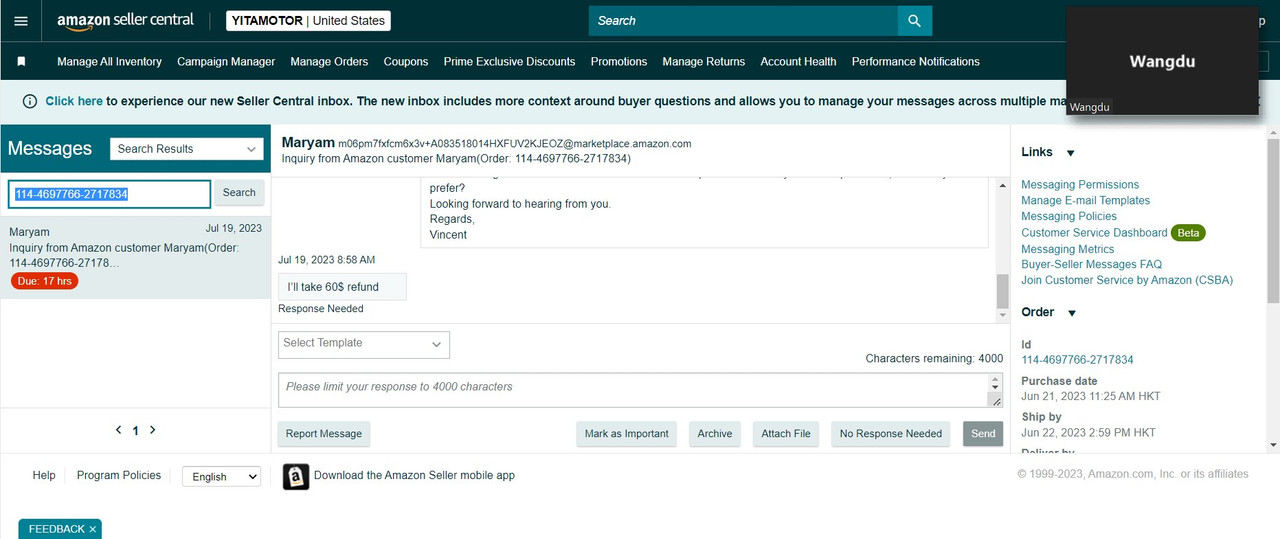
Task: Click the order number search field
Action: [x=110, y=194]
